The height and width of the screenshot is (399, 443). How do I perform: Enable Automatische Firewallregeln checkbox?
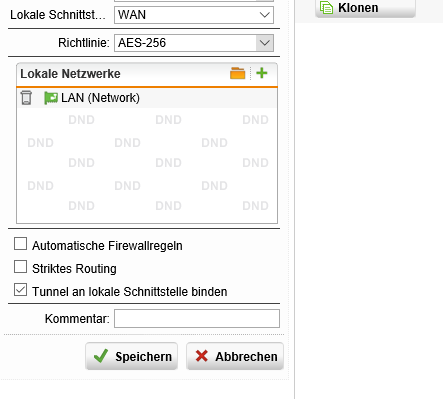20,244
